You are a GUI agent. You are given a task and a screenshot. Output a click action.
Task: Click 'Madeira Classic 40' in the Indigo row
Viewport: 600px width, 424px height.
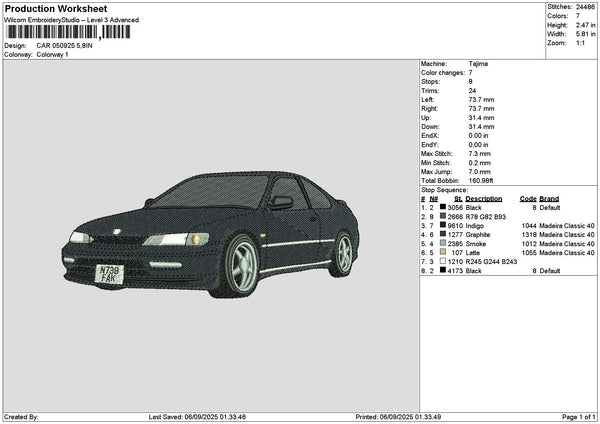[567, 226]
